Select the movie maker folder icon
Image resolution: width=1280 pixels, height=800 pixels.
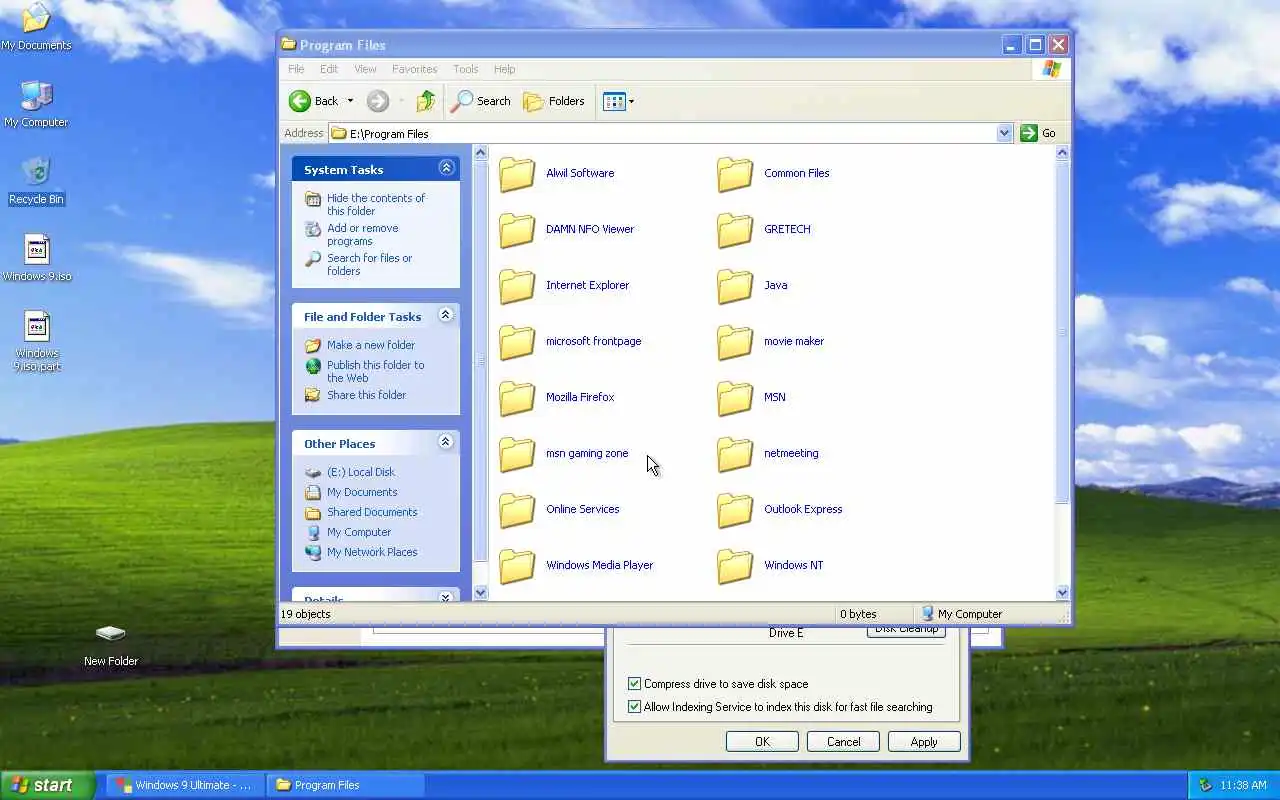click(x=735, y=342)
